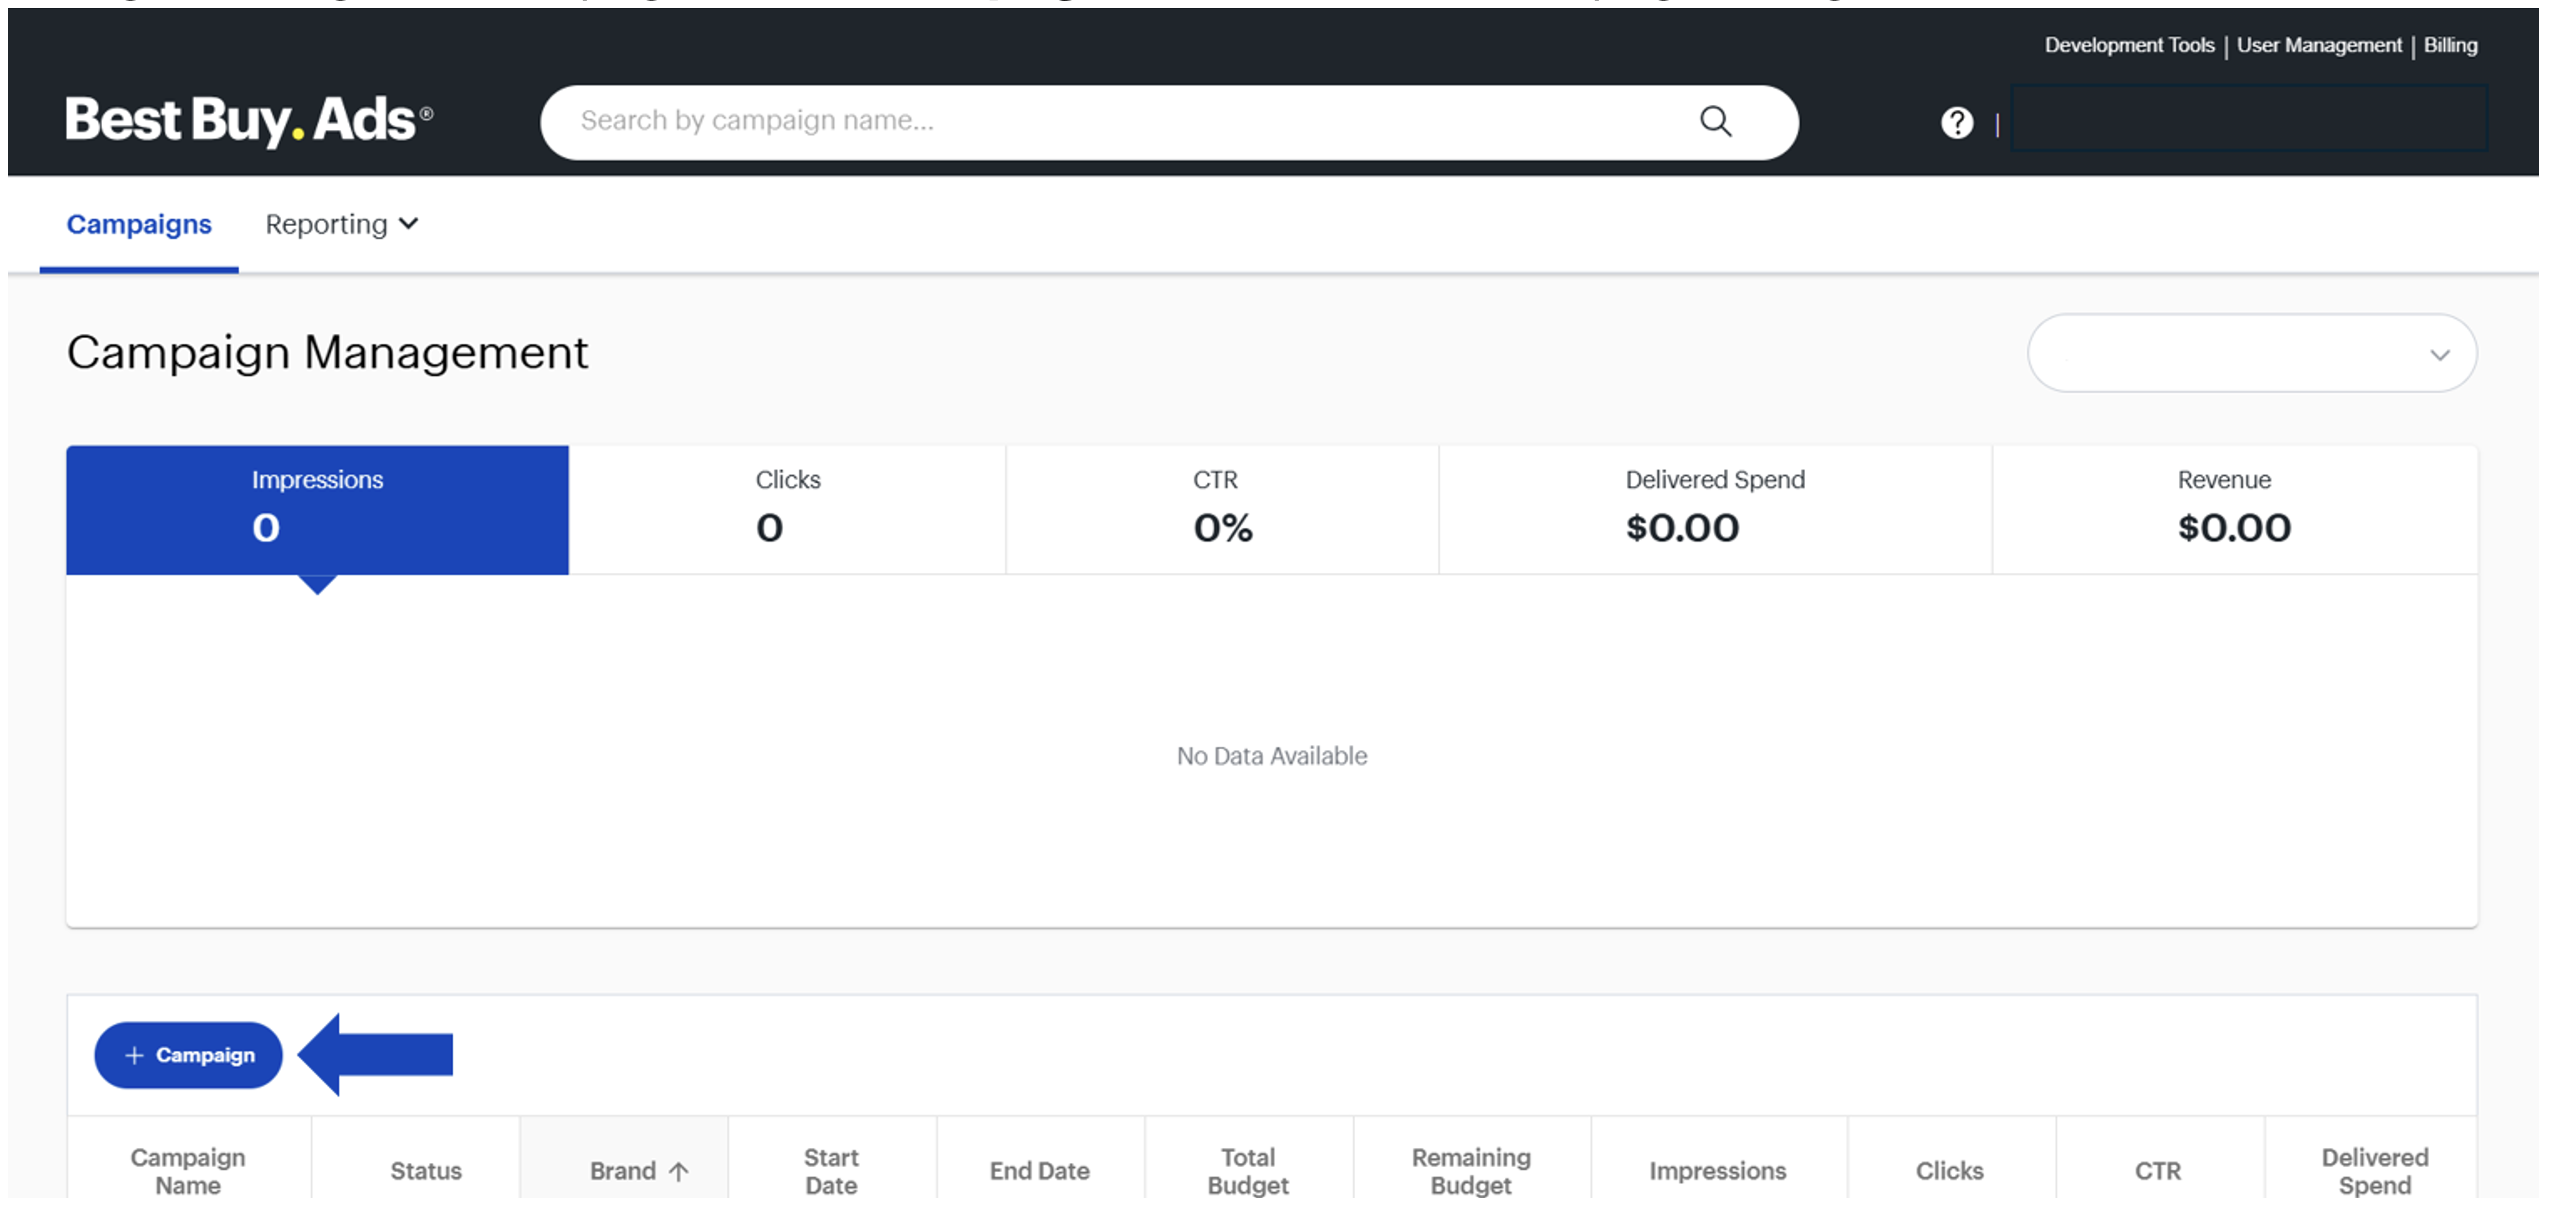Click the + Campaign button
Screen dimensions: 2550x1230
189,1055
